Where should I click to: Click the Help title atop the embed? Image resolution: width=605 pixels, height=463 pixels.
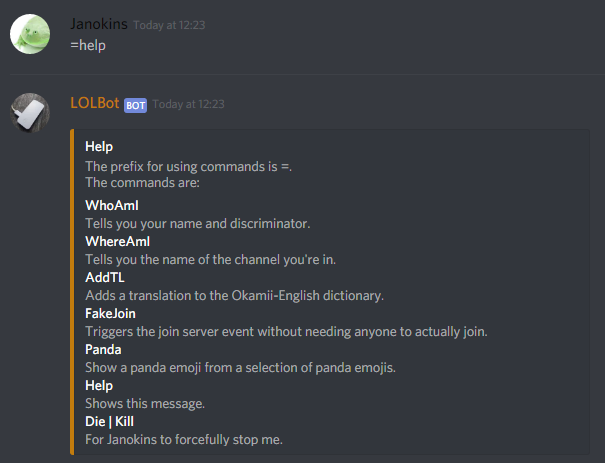[99, 146]
